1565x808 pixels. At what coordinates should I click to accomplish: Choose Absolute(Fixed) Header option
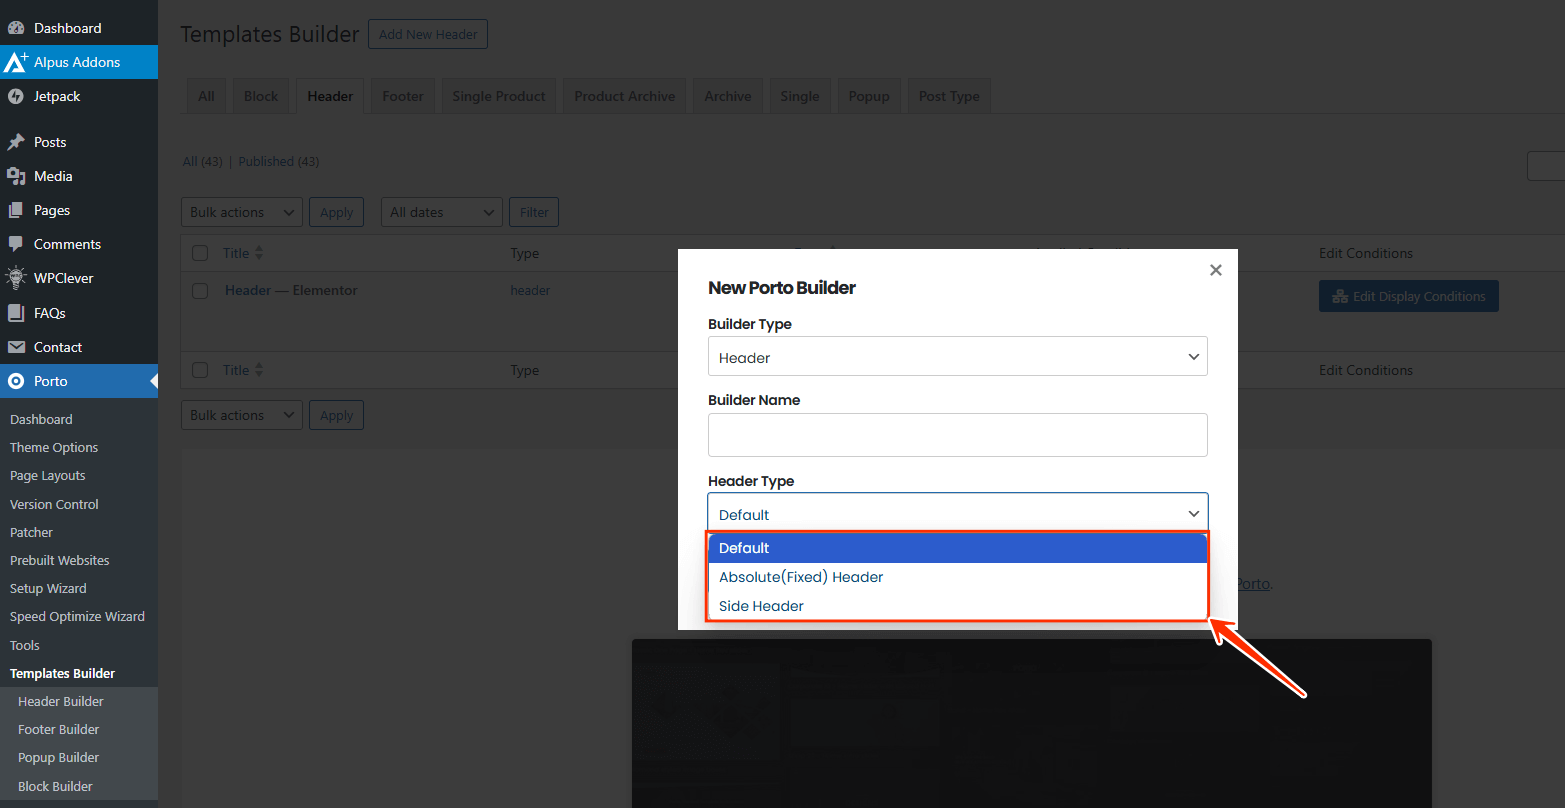[x=958, y=577]
